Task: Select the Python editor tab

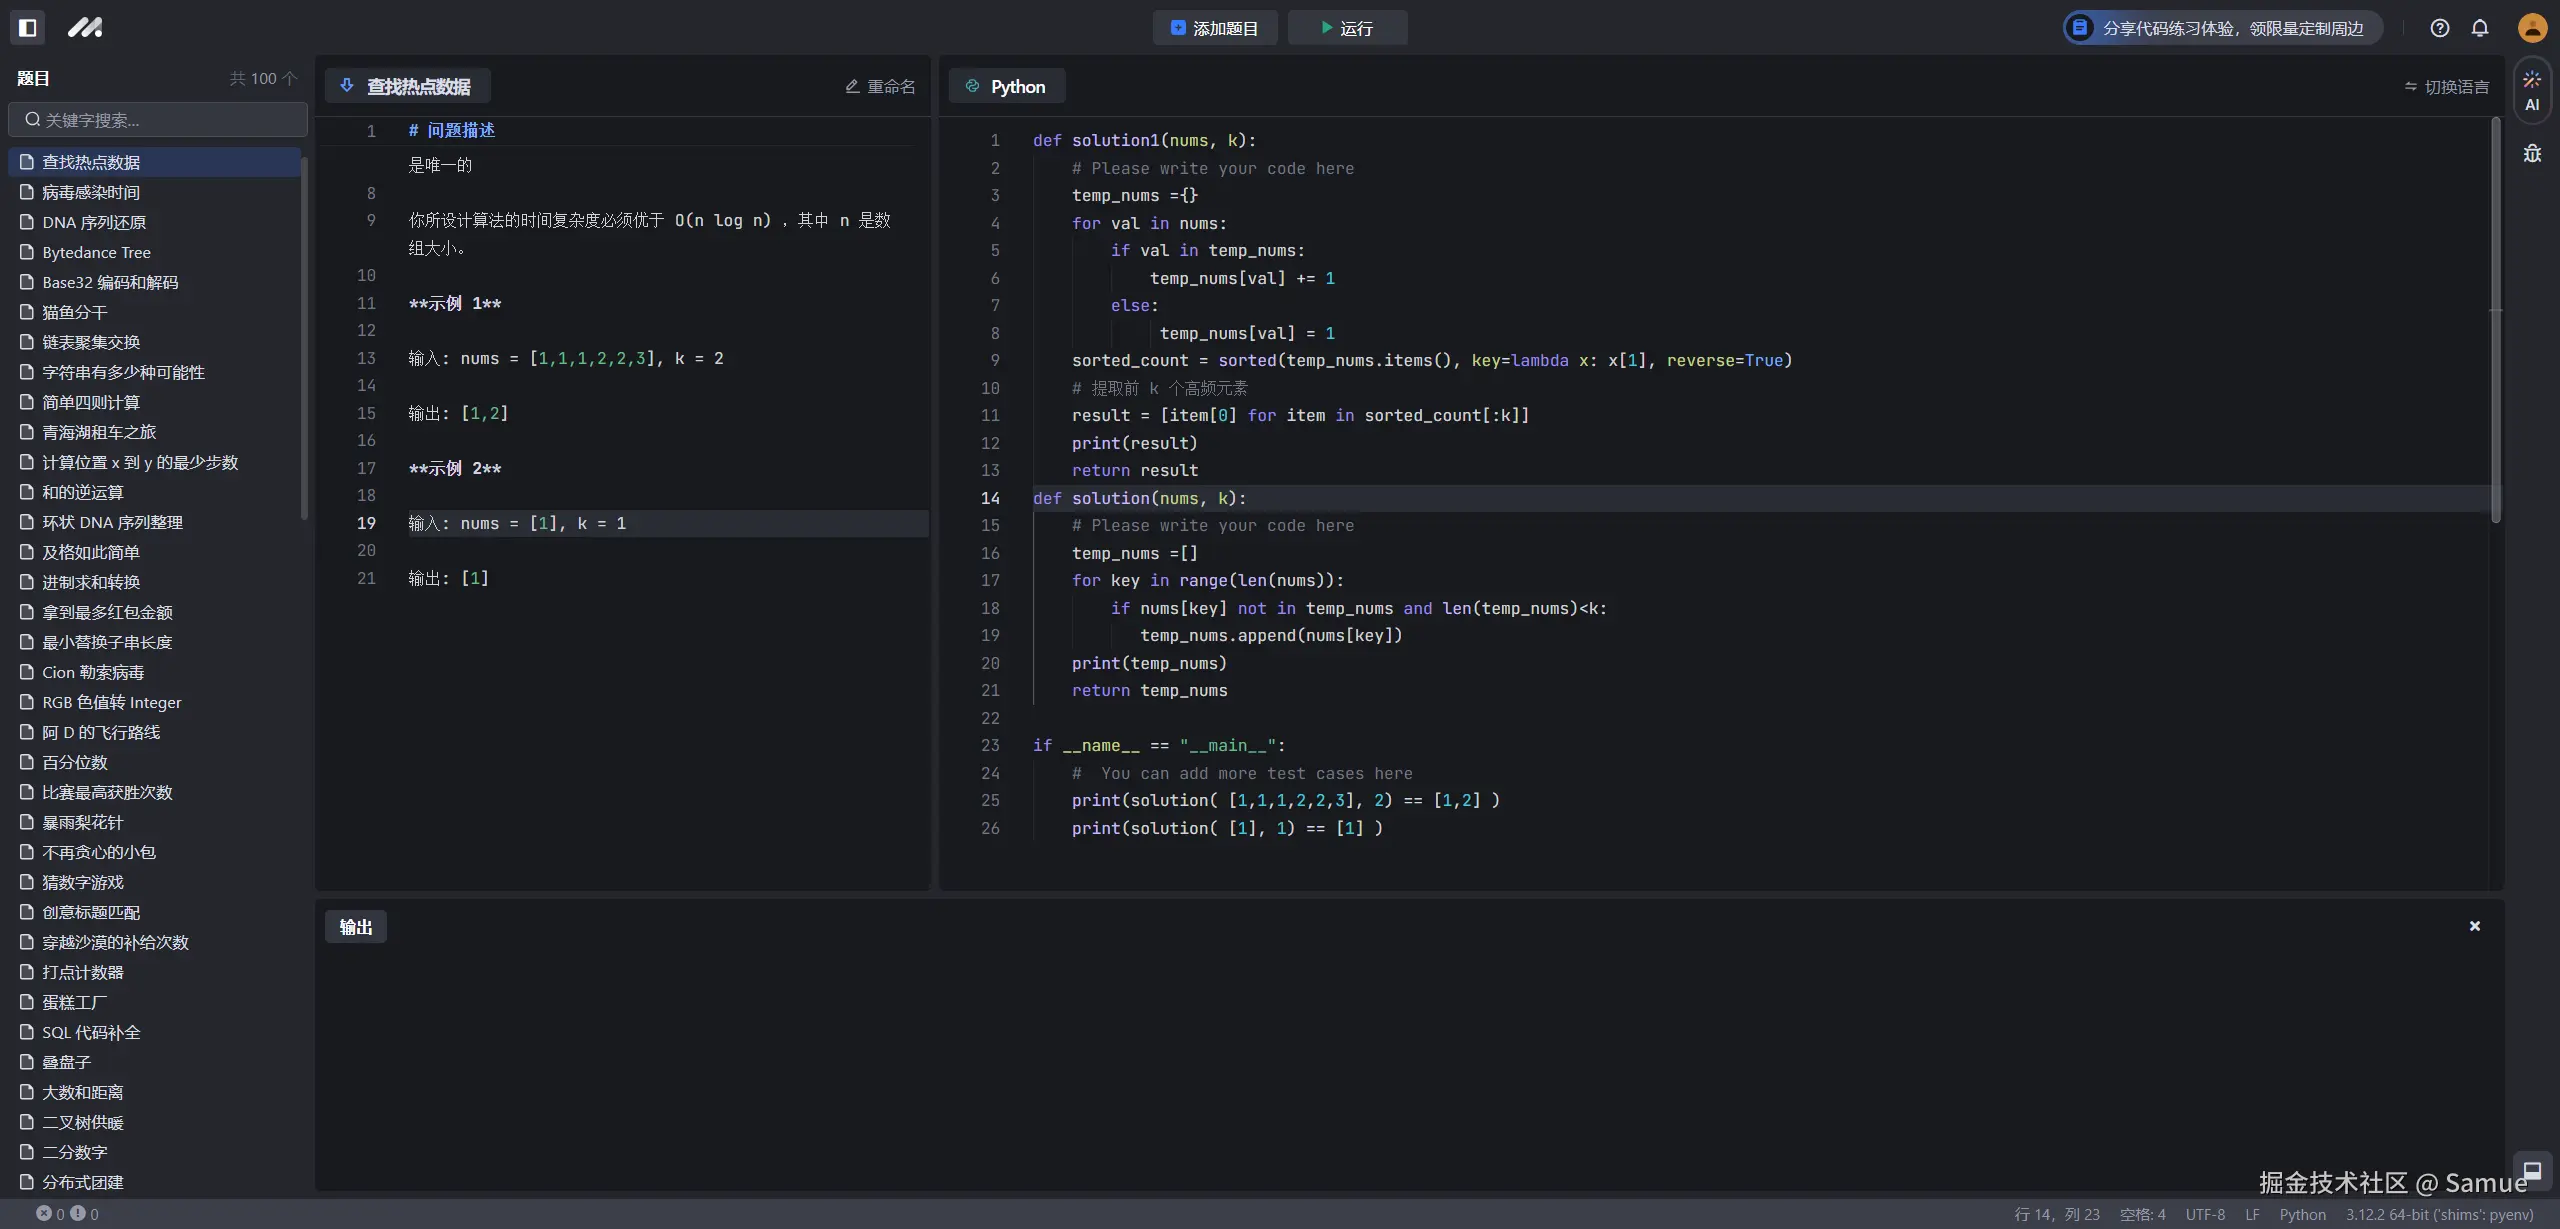Action: [x=1006, y=87]
